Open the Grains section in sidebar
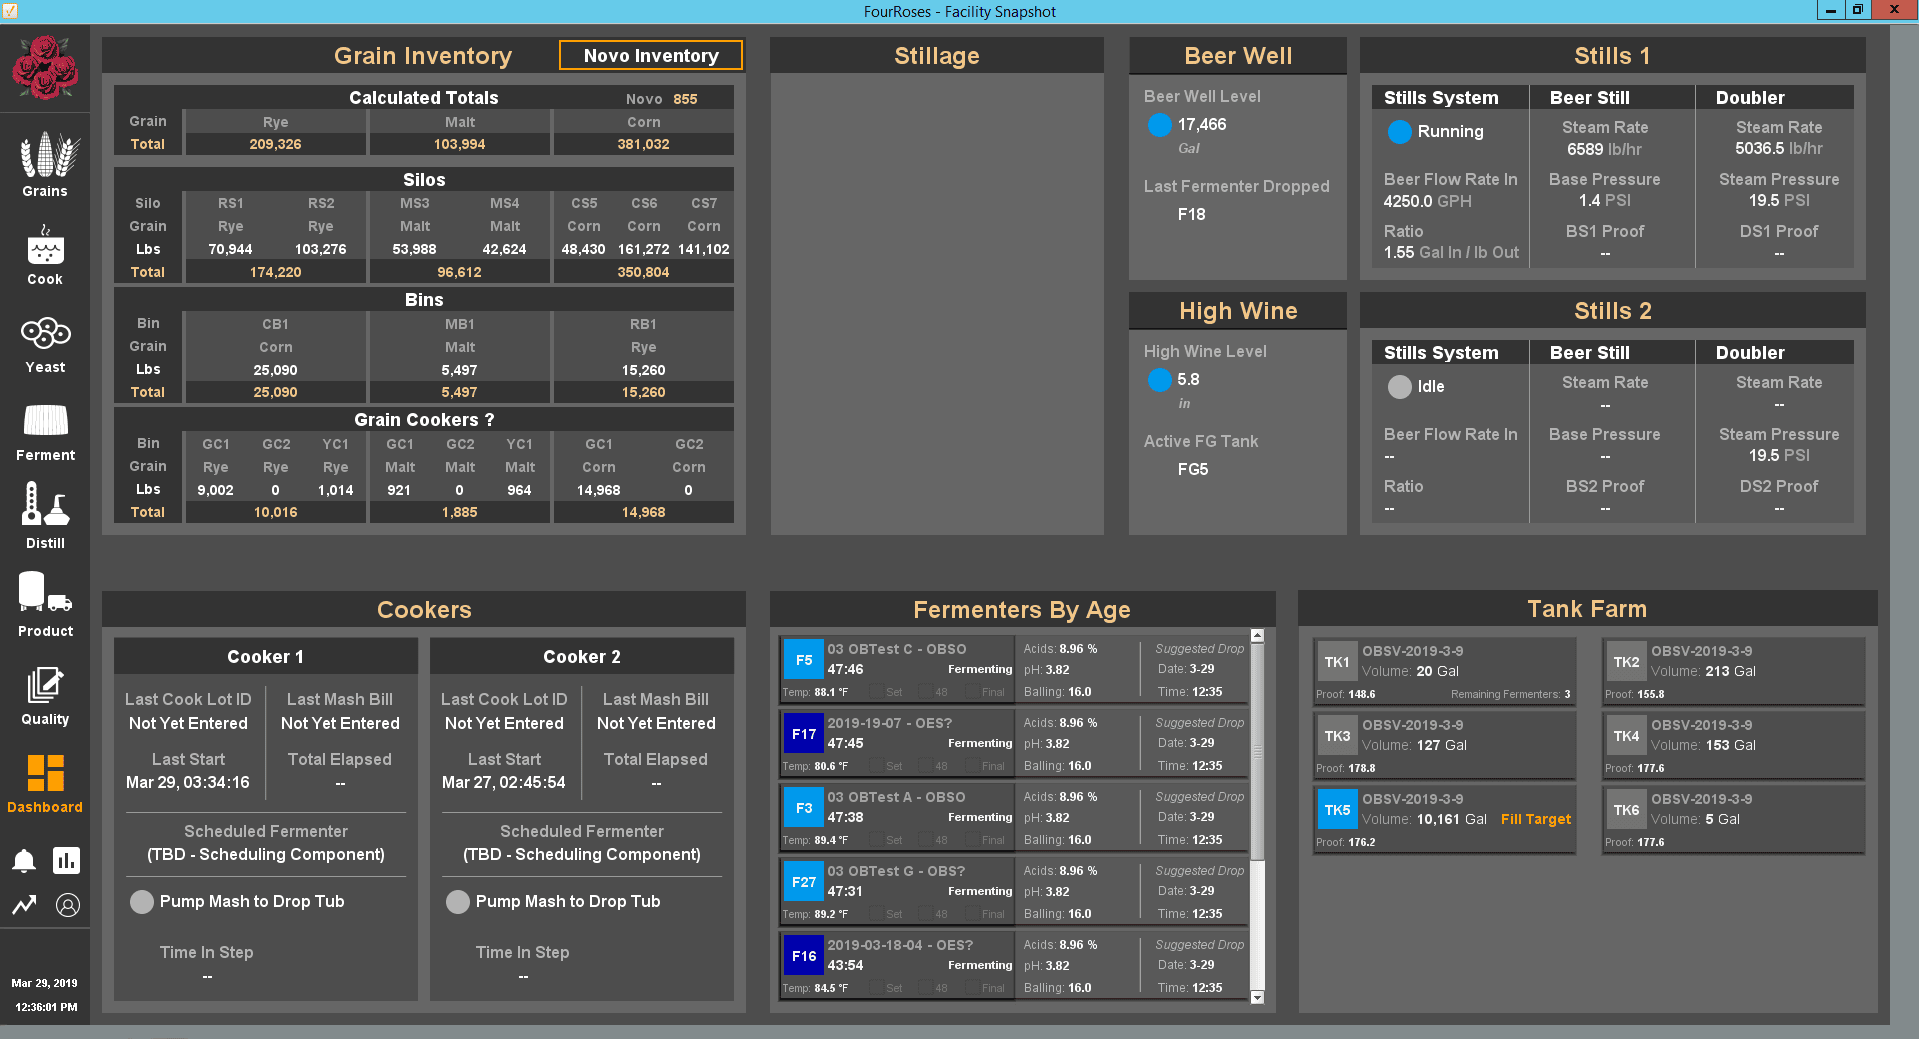 tap(45, 165)
